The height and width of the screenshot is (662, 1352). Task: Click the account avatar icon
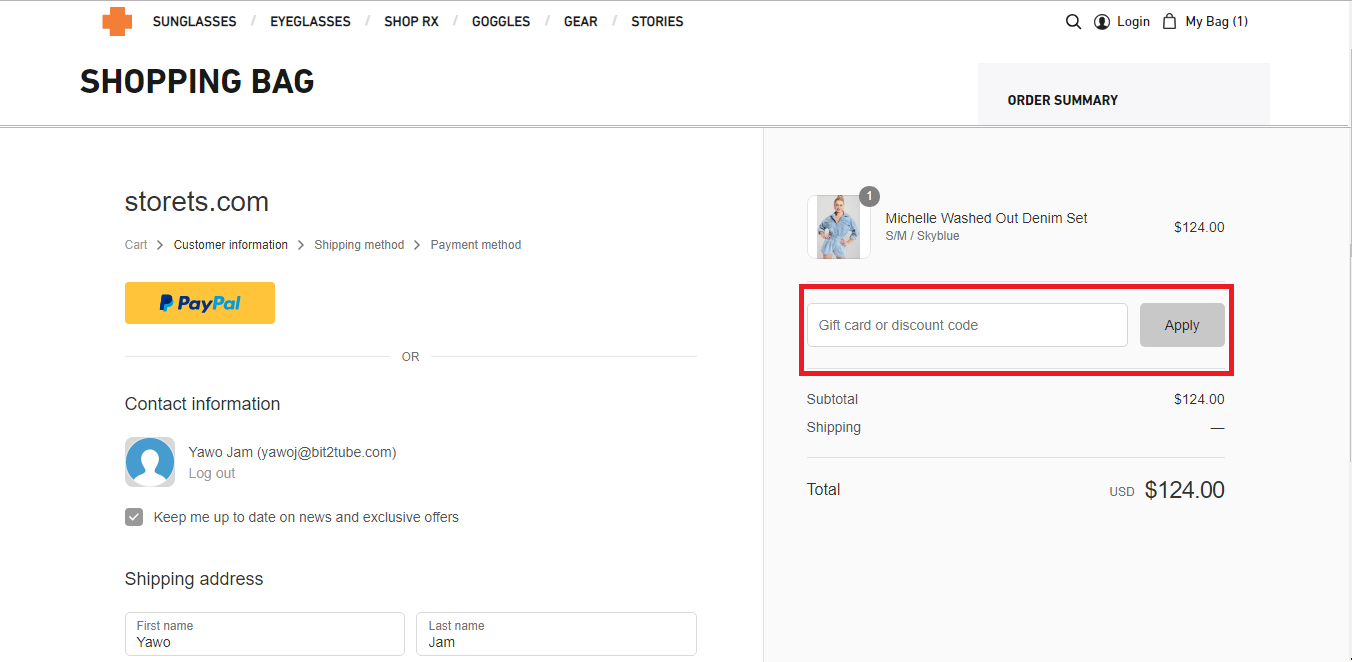click(150, 462)
